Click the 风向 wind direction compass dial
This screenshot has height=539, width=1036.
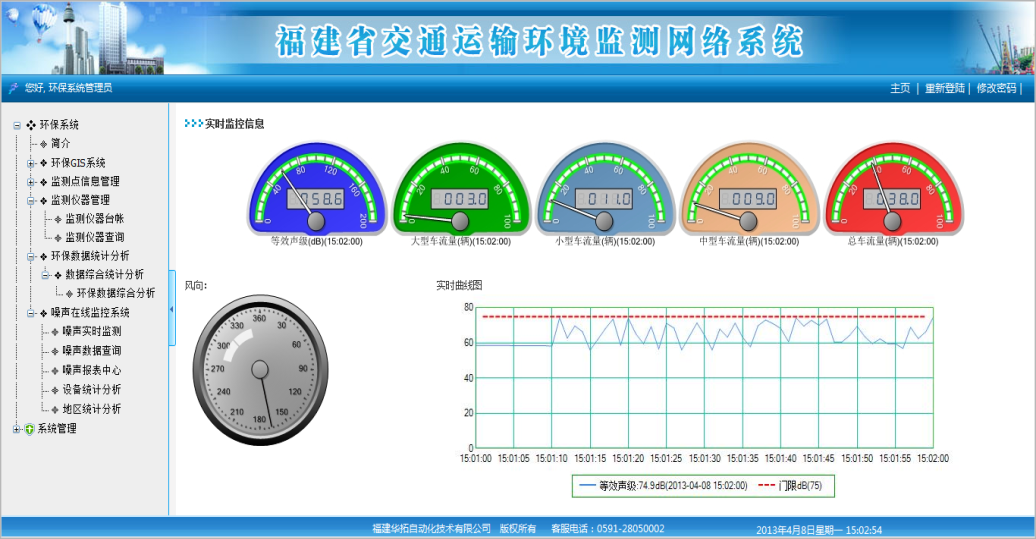(x=260, y=370)
